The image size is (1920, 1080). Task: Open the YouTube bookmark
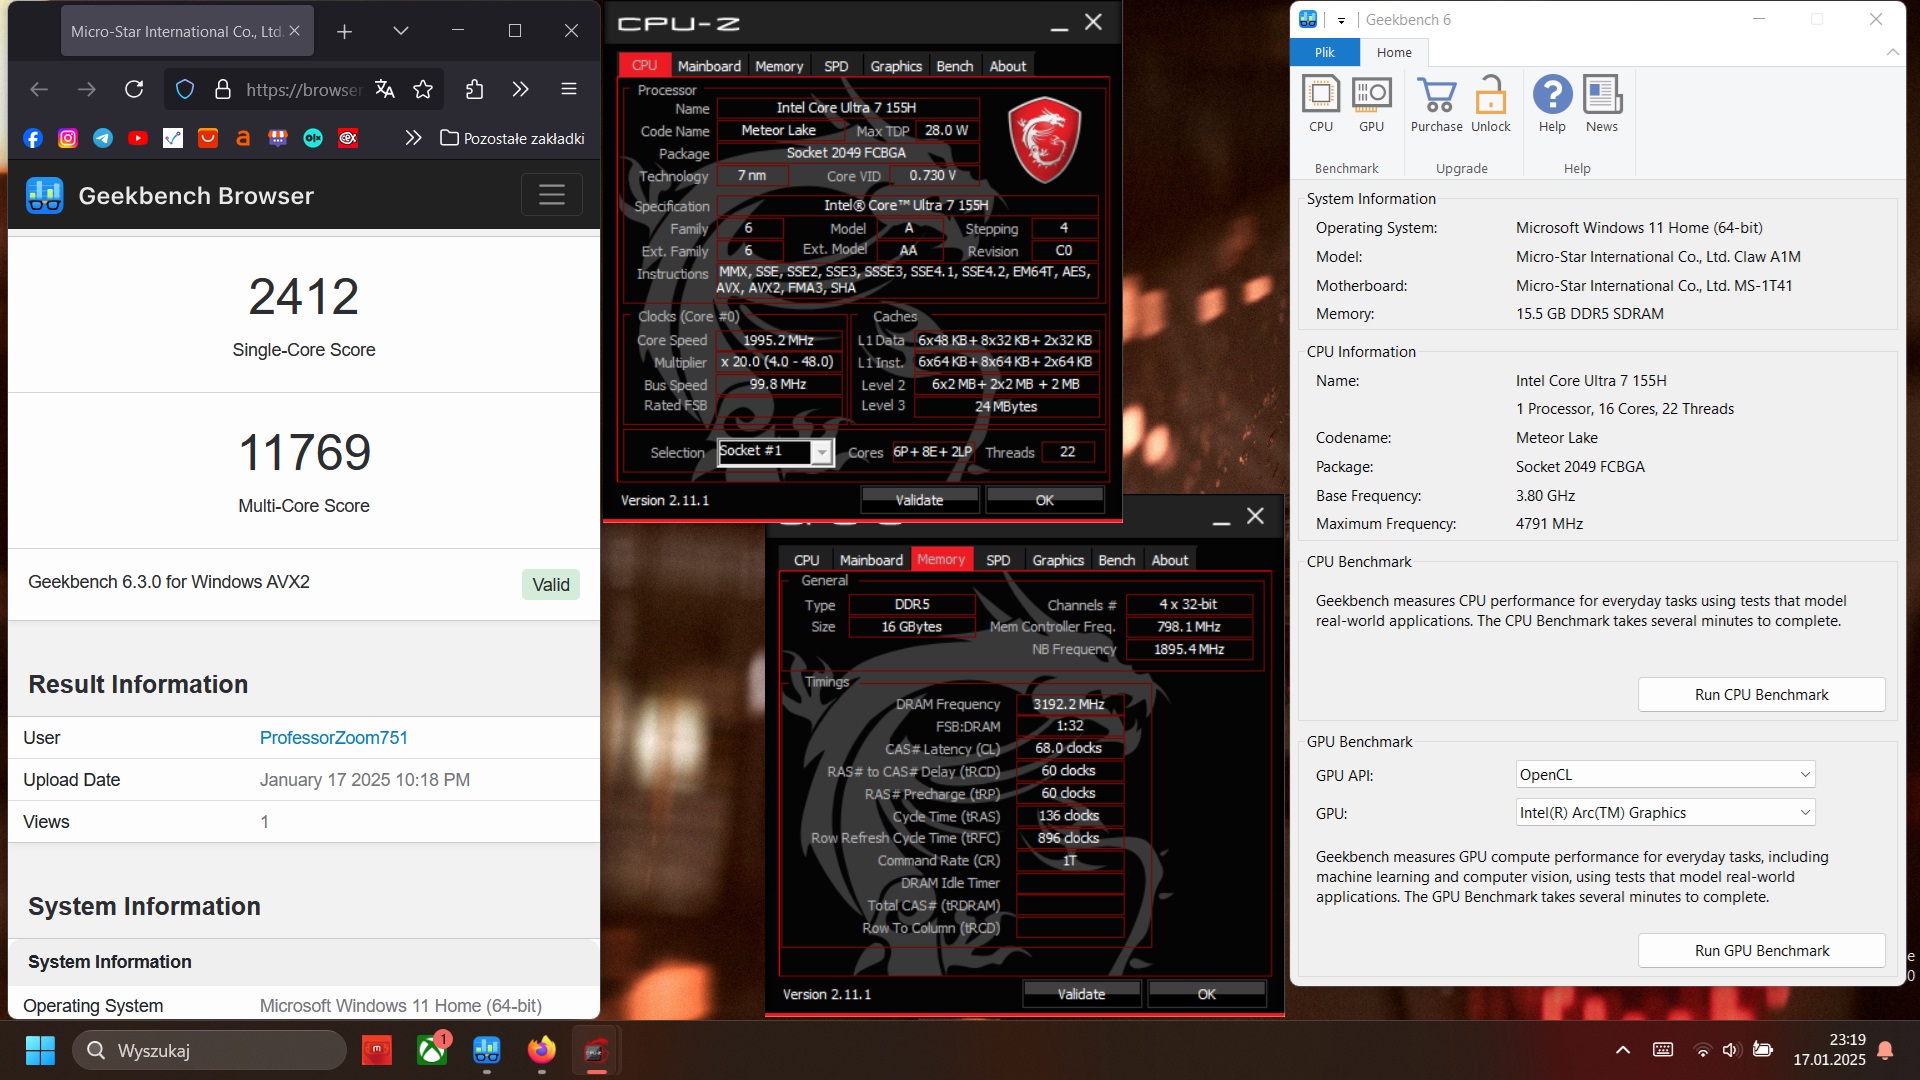[138, 138]
